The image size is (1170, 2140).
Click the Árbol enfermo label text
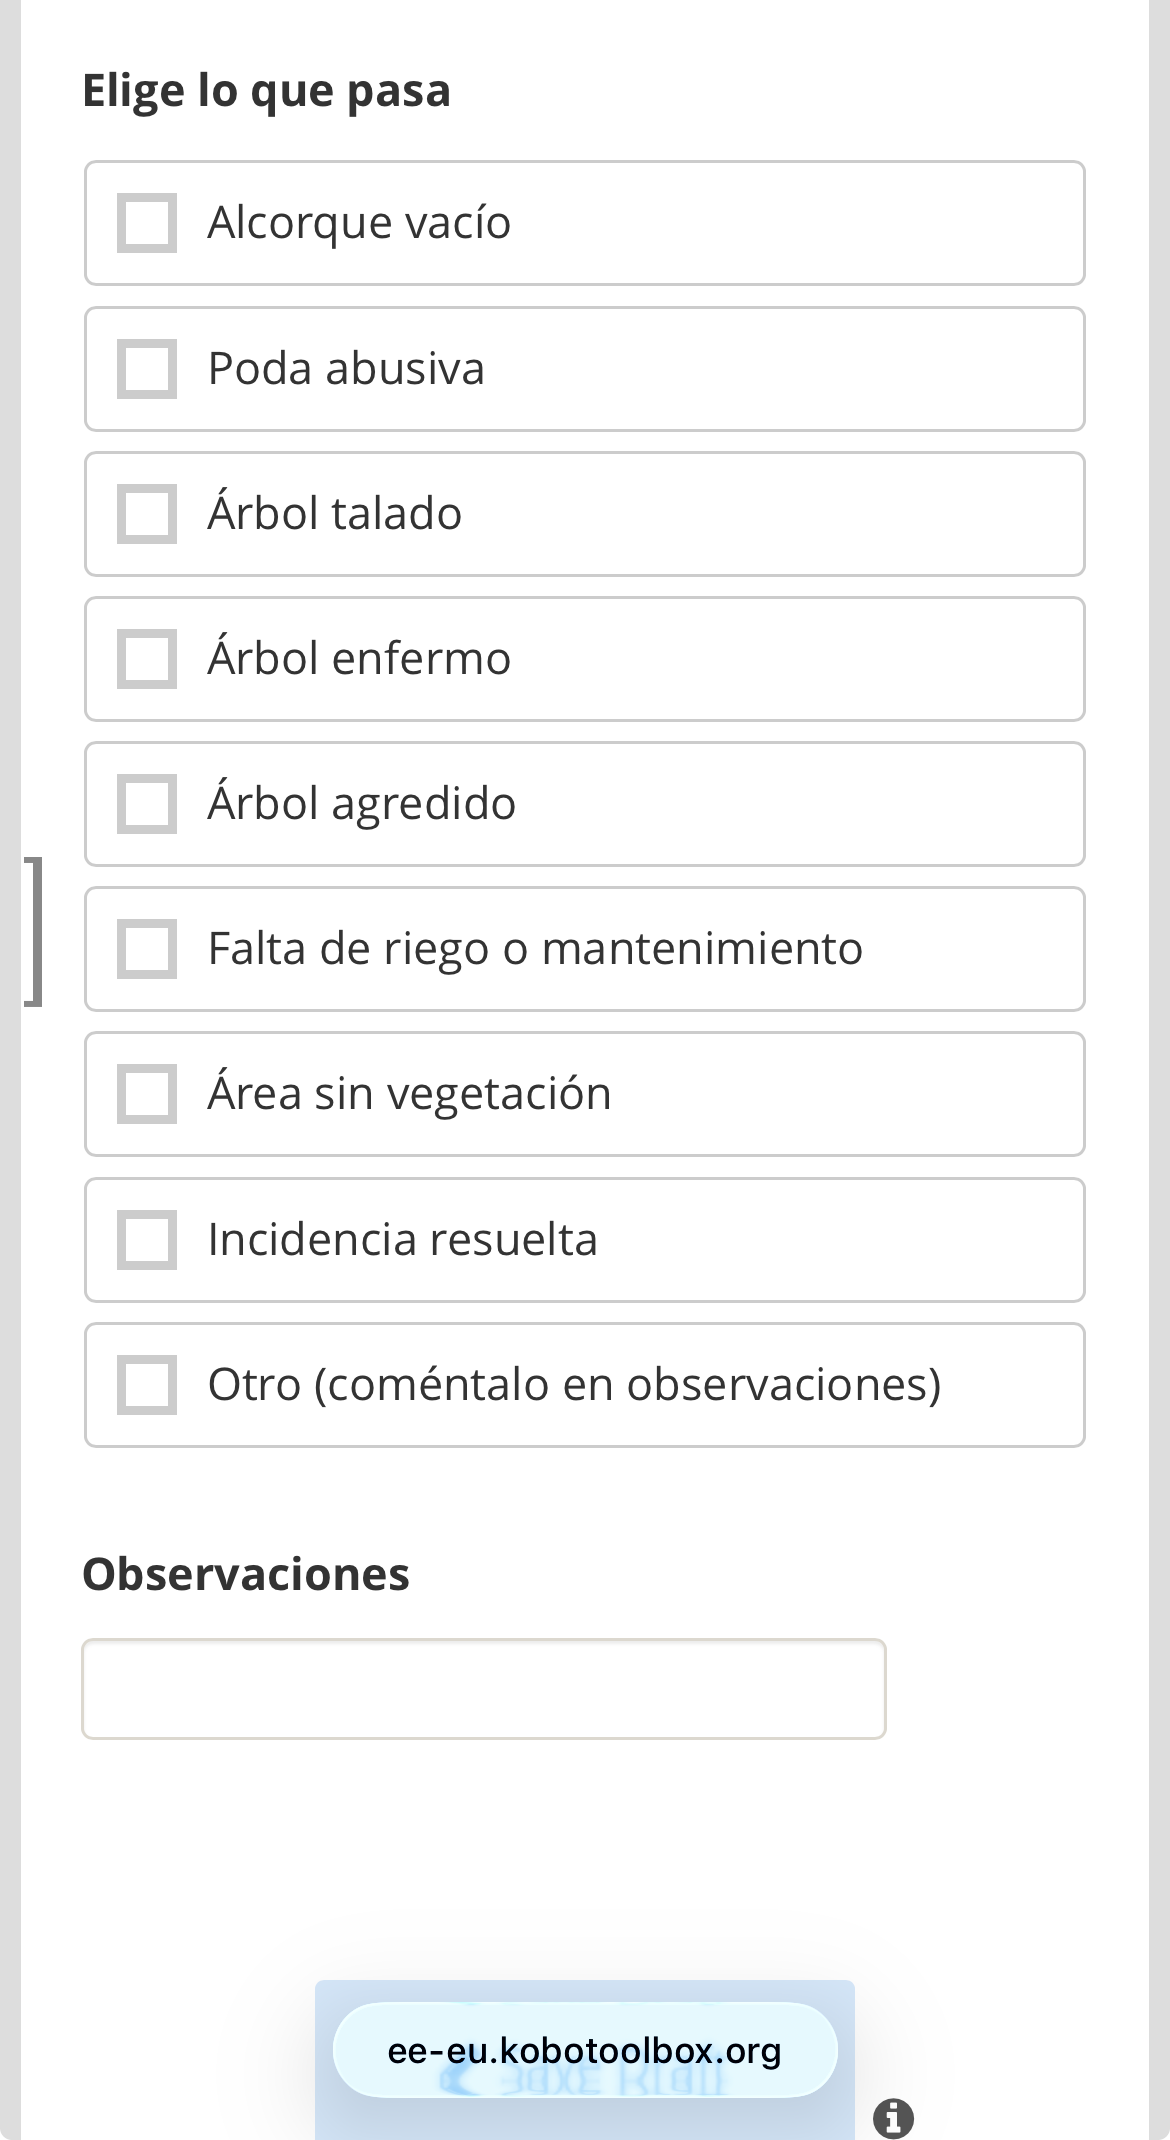pos(359,658)
